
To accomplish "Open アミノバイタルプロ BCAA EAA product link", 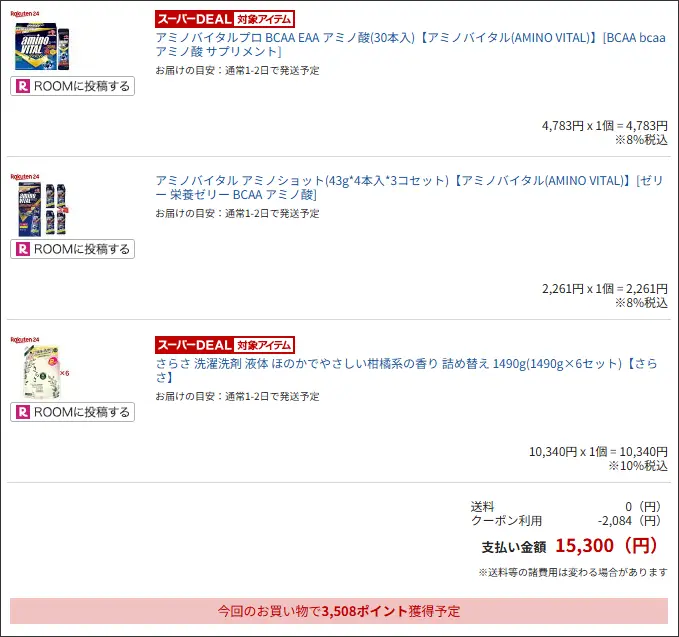I will [410, 45].
